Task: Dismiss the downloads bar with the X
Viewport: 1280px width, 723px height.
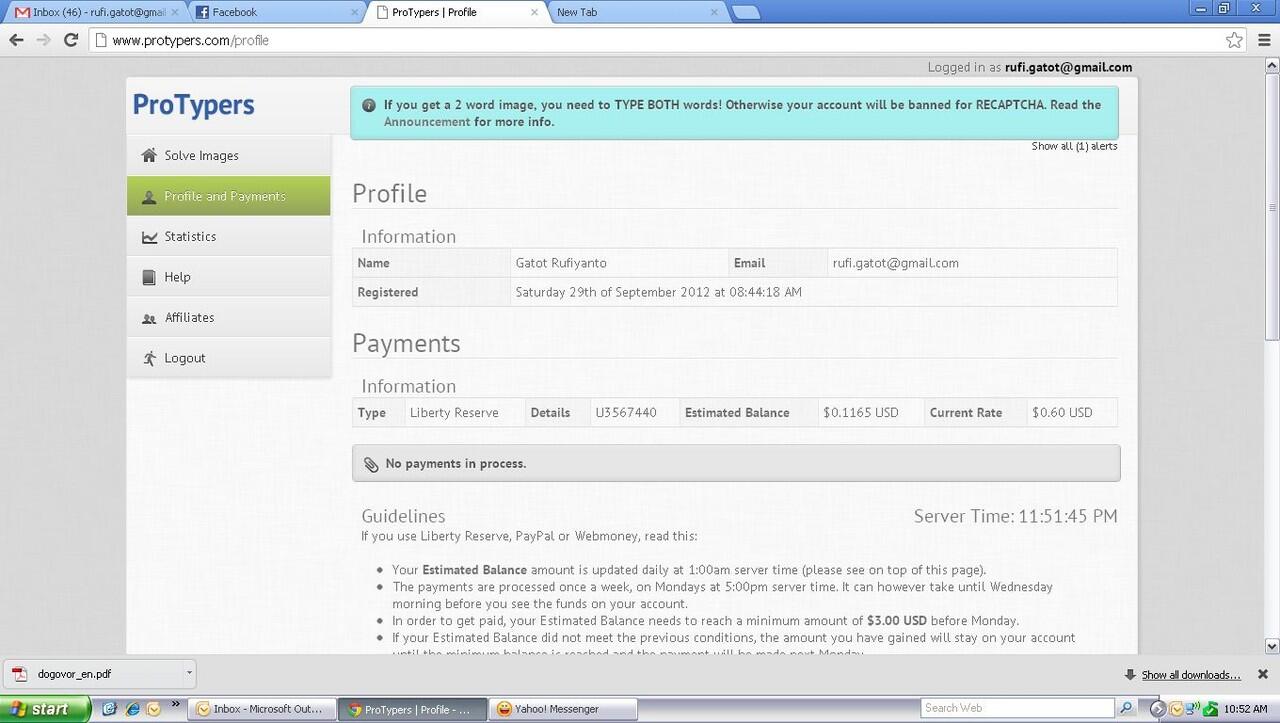Action: pyautogui.click(x=1262, y=675)
